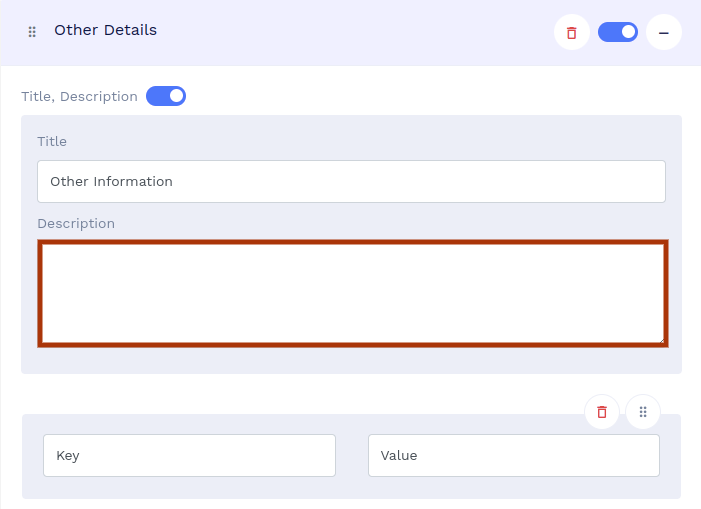Remove the Key/Value row with trash icon
Image resolution: width=701 pixels, height=509 pixels.
click(x=602, y=412)
